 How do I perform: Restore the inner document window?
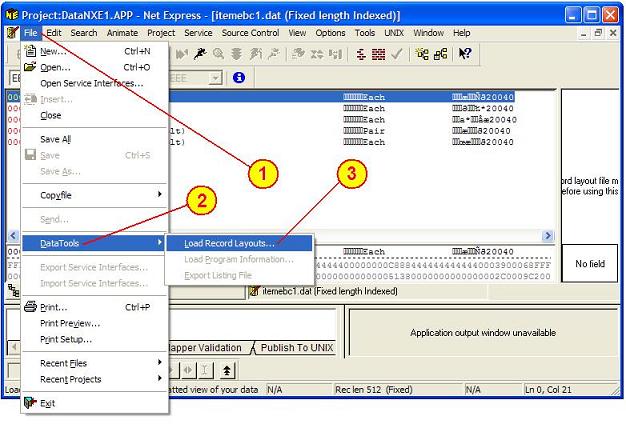[598, 33]
